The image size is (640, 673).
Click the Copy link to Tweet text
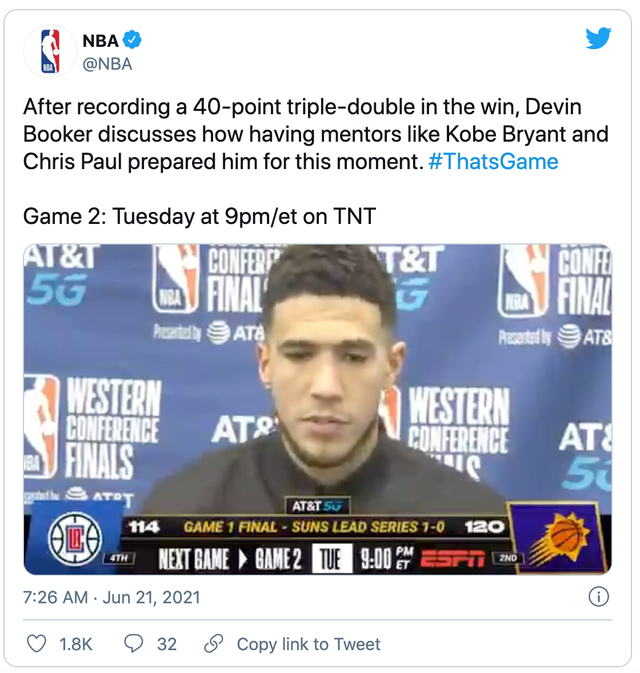308,644
